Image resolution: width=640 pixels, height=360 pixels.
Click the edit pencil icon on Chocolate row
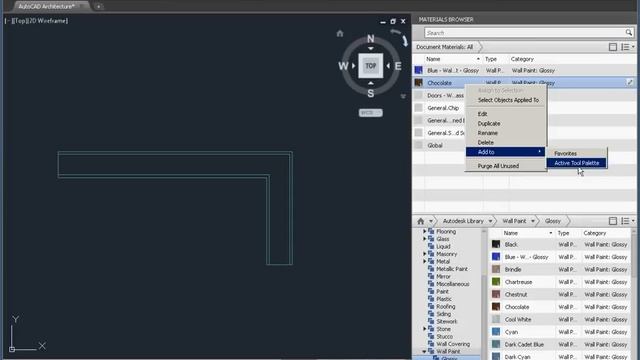(x=630, y=82)
